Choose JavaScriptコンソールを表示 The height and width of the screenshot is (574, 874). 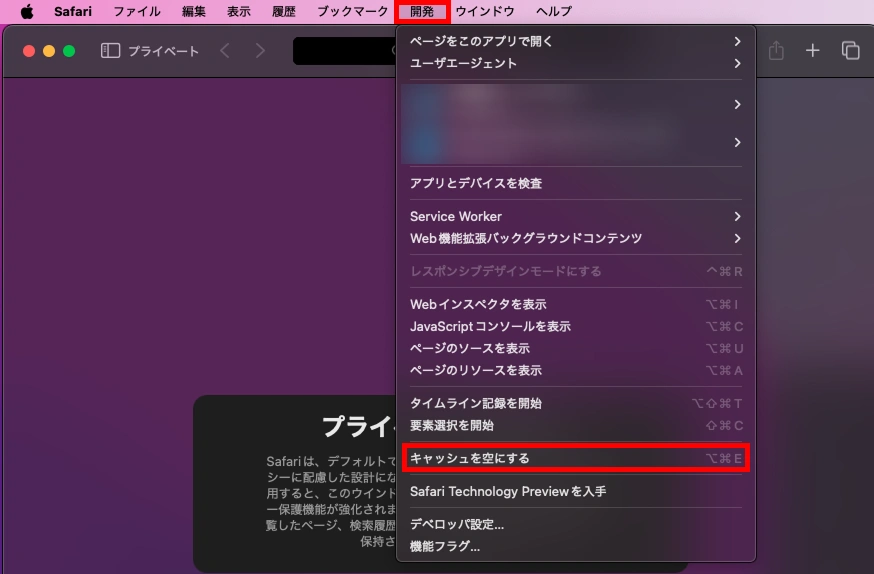(x=576, y=327)
